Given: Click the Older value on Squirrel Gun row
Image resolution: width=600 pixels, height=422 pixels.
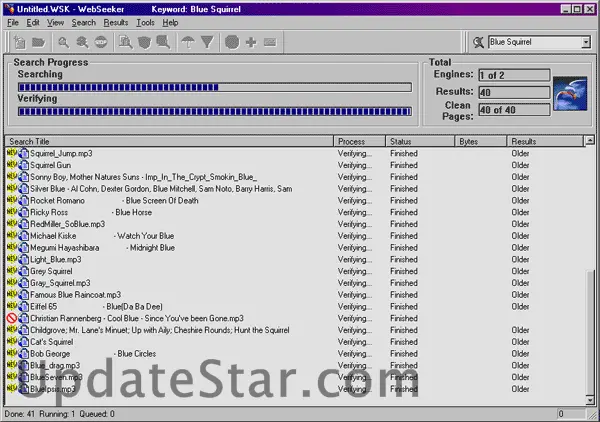Looking at the screenshot, I should point(520,165).
